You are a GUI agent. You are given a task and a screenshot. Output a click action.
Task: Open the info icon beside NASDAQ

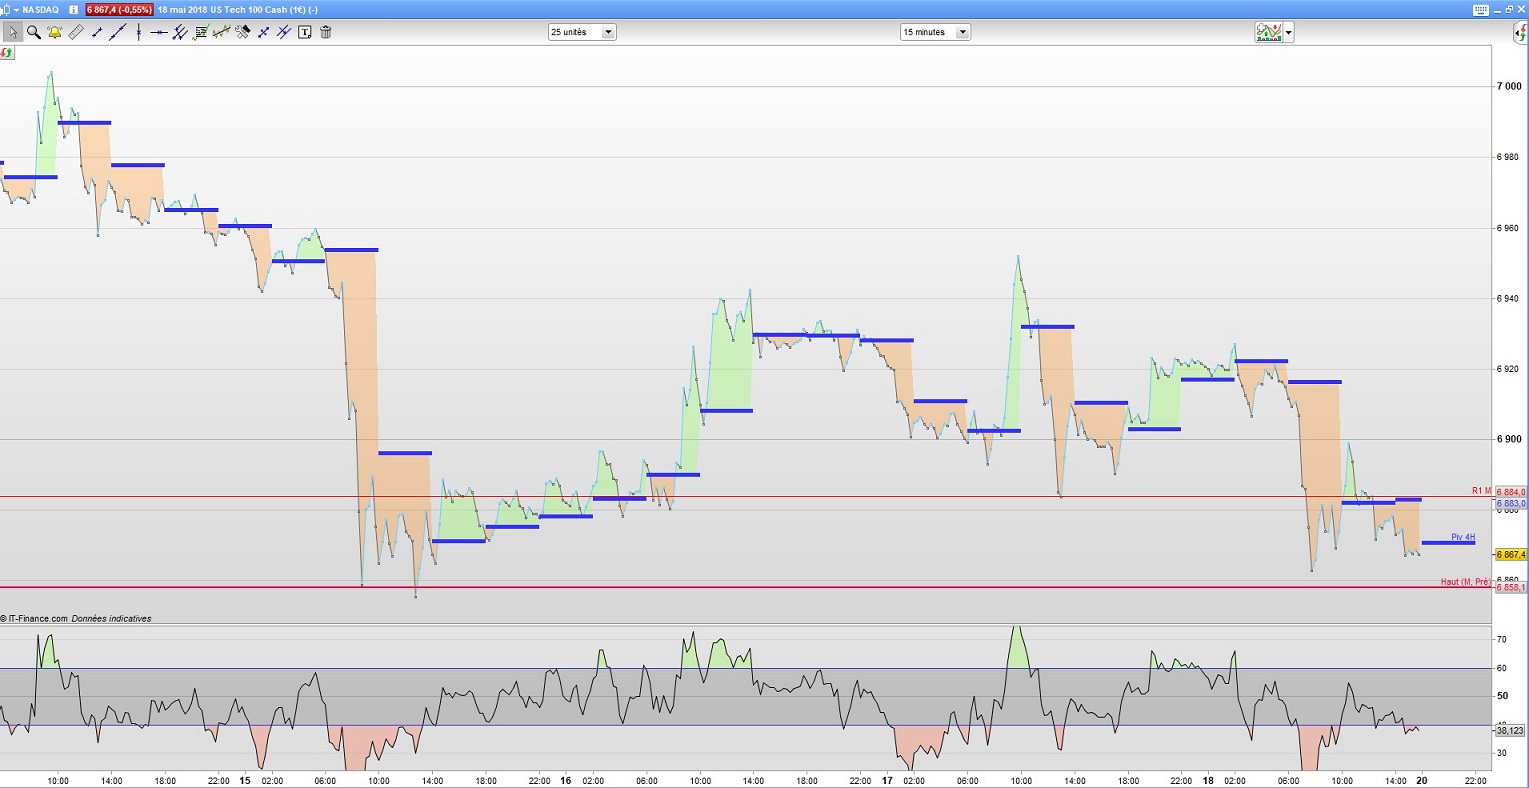pos(73,9)
